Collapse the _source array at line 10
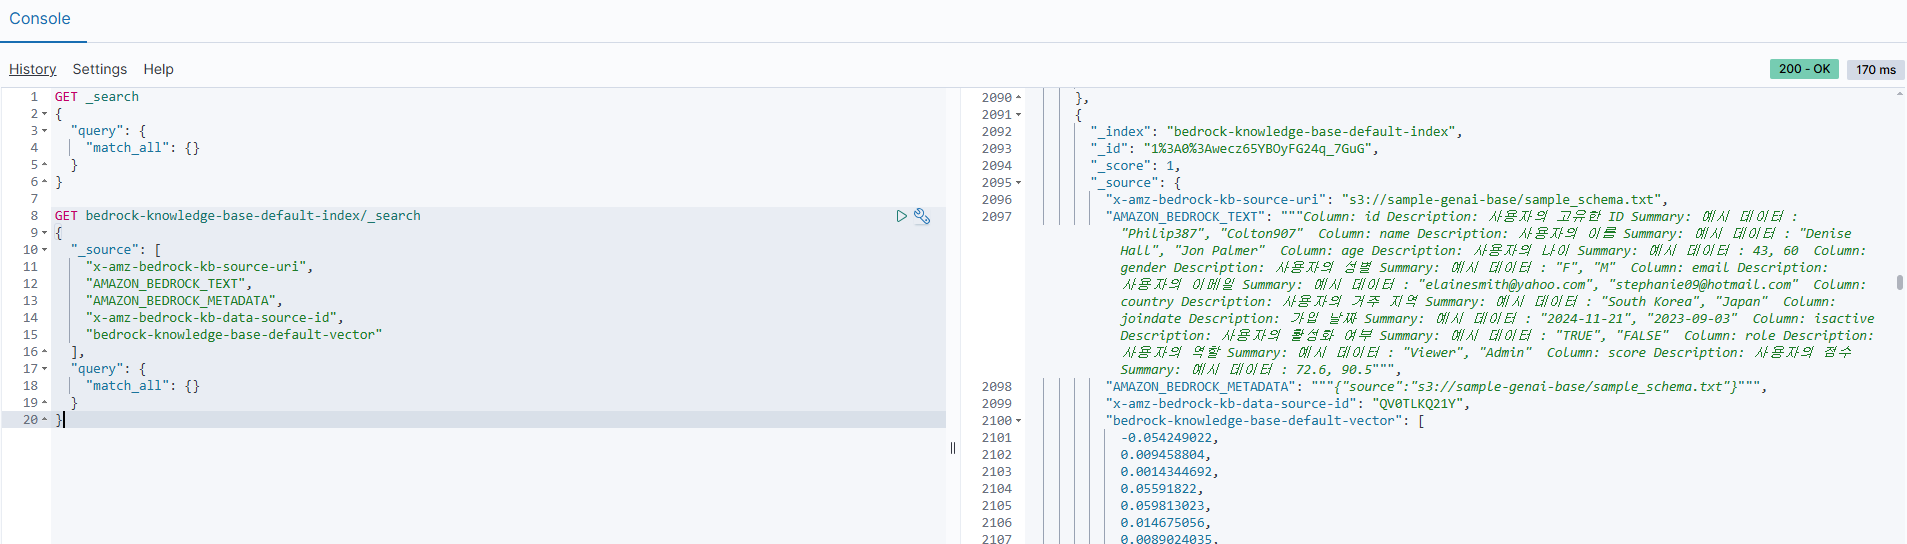 click(x=44, y=250)
